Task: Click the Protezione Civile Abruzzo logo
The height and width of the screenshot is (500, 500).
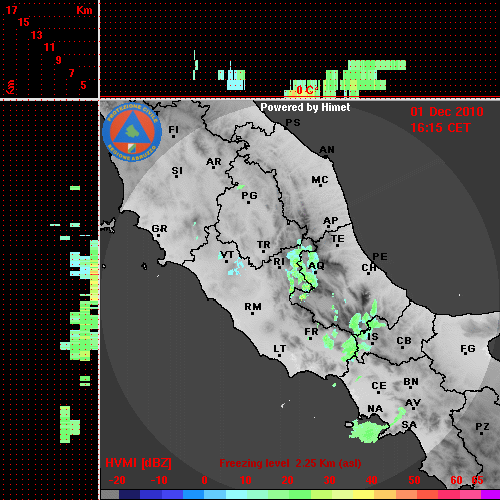Action: [x=132, y=132]
